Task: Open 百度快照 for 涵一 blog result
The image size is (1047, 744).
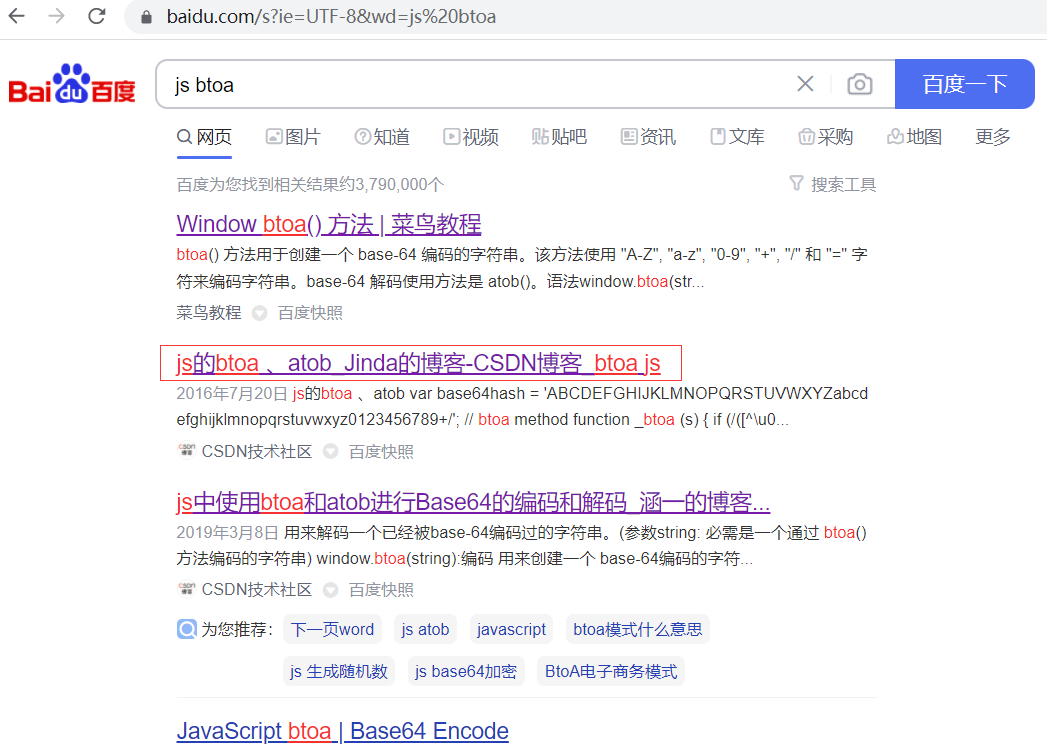Action: 381,590
